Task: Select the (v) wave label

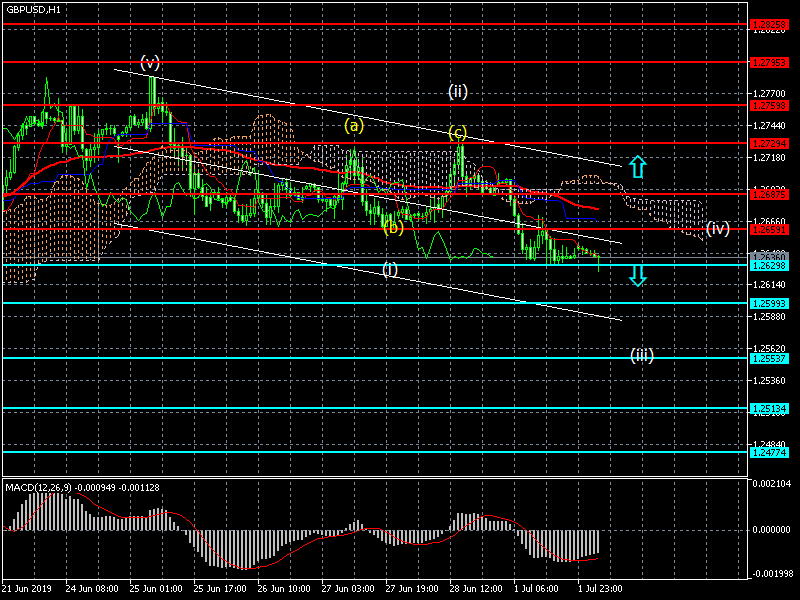Action: click(x=150, y=62)
